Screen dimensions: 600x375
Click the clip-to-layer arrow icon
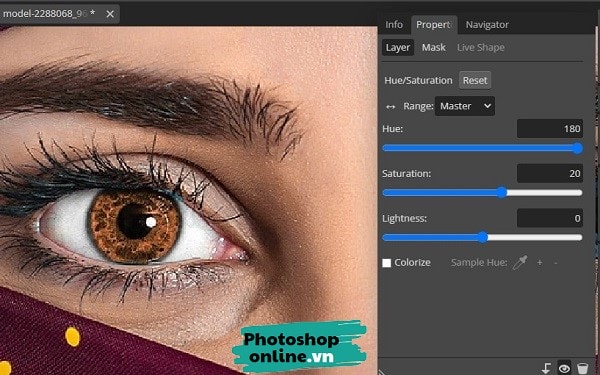pyautogui.click(x=546, y=368)
